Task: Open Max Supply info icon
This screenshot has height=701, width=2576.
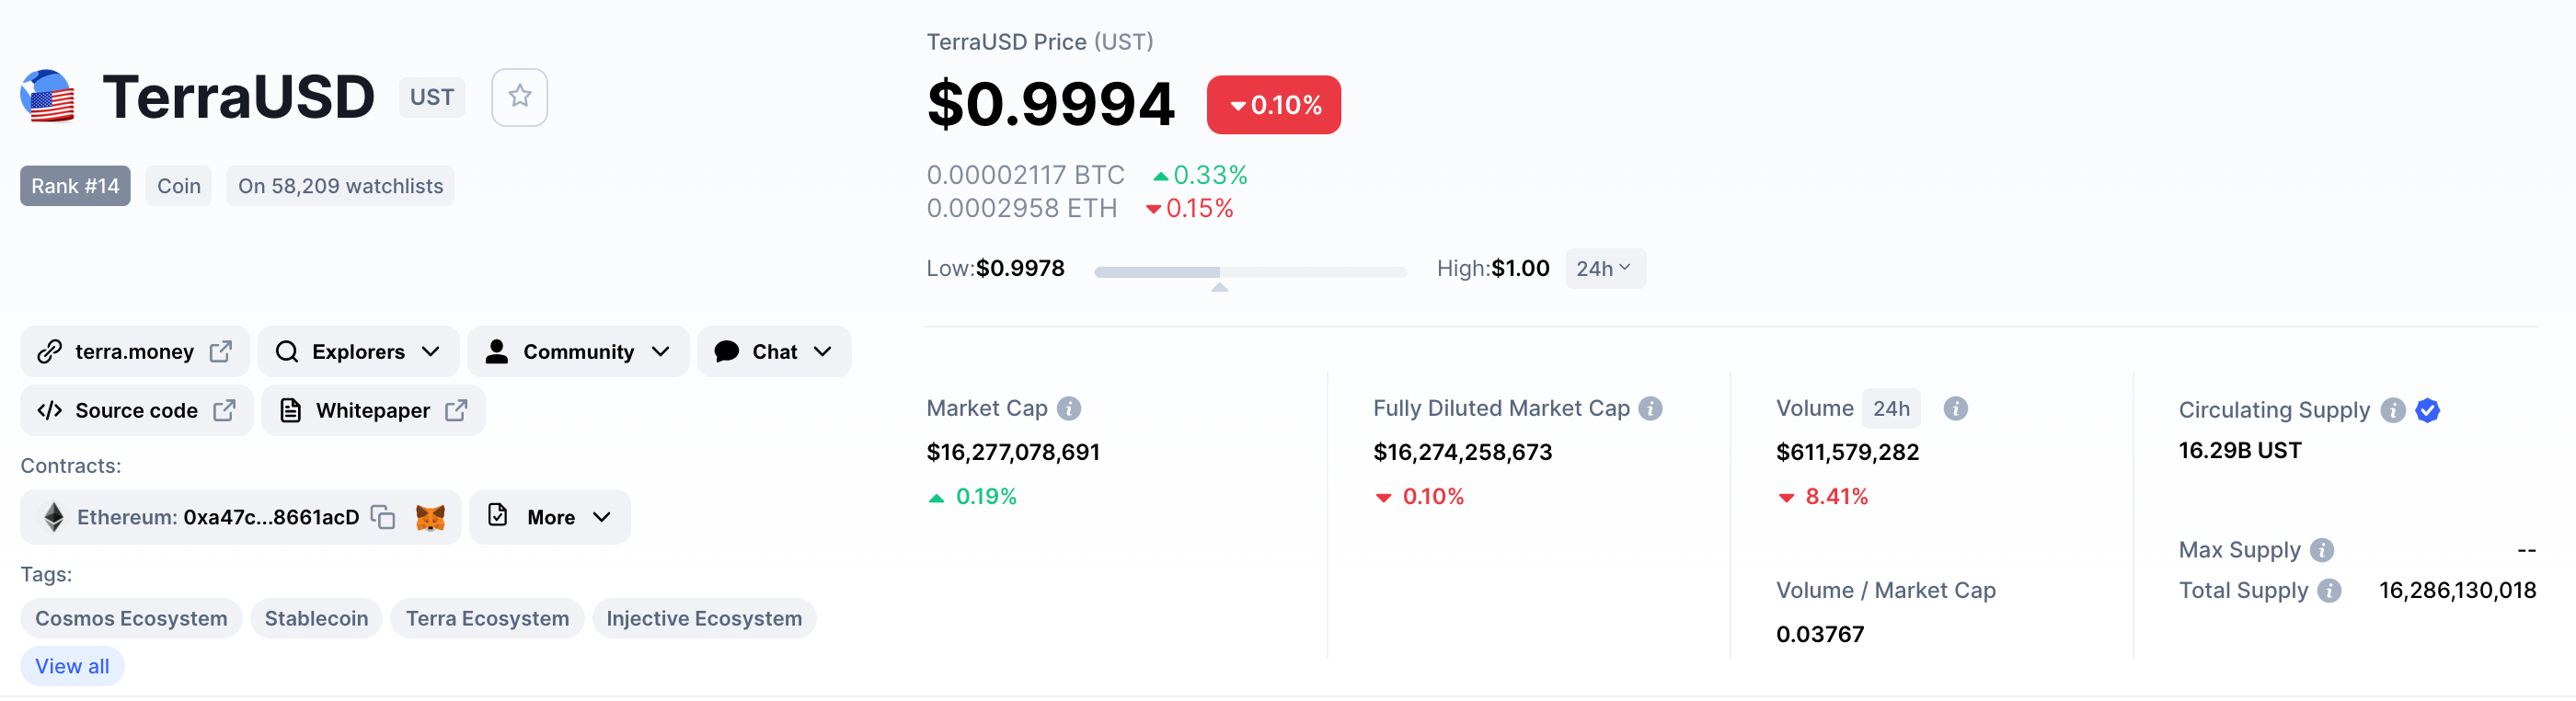Action: 2323,550
